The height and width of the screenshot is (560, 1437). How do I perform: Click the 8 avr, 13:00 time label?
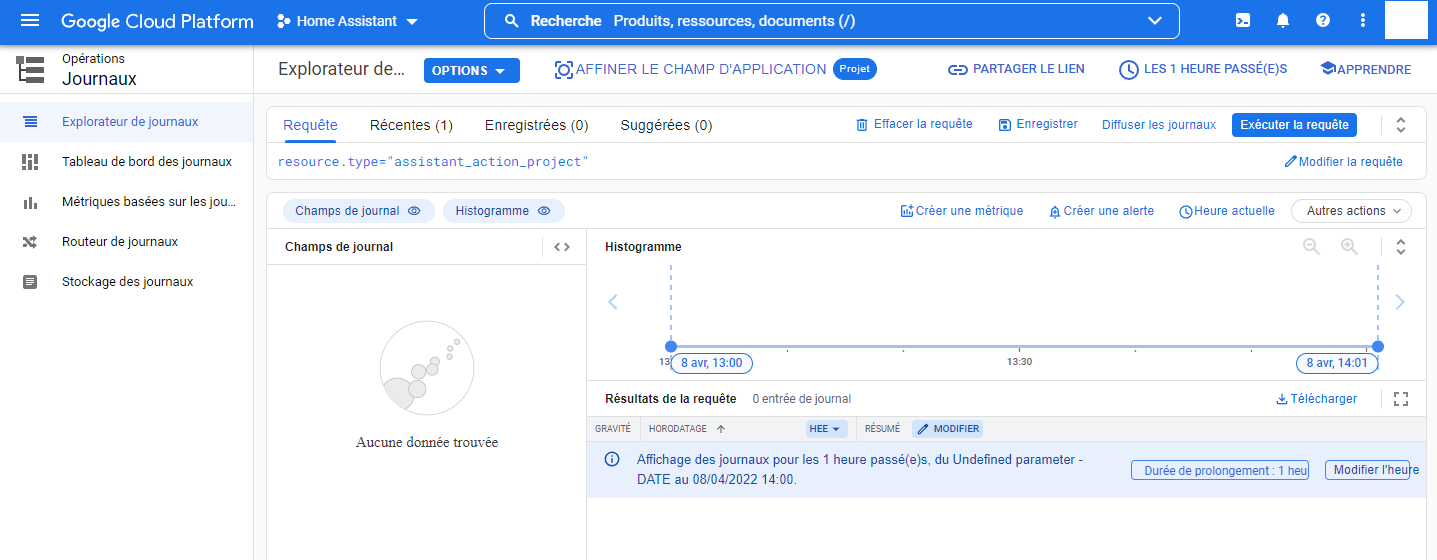point(712,363)
